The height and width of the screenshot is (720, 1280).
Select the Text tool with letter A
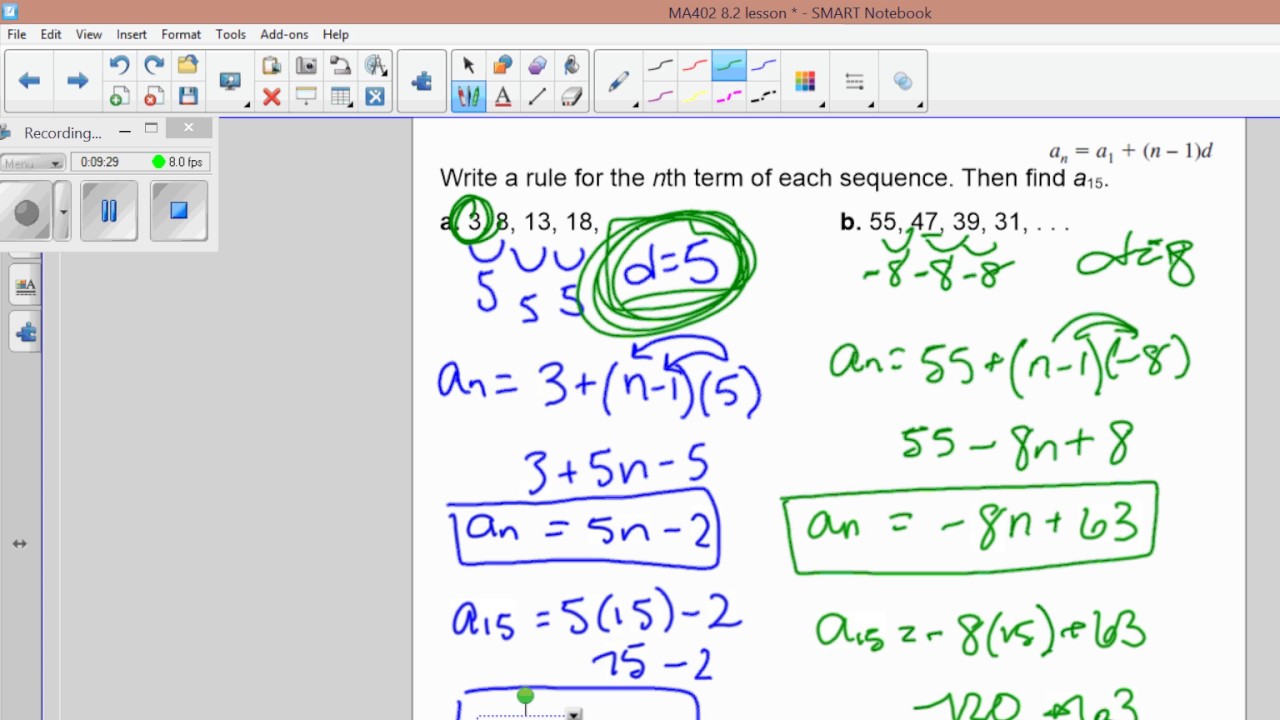[503, 97]
